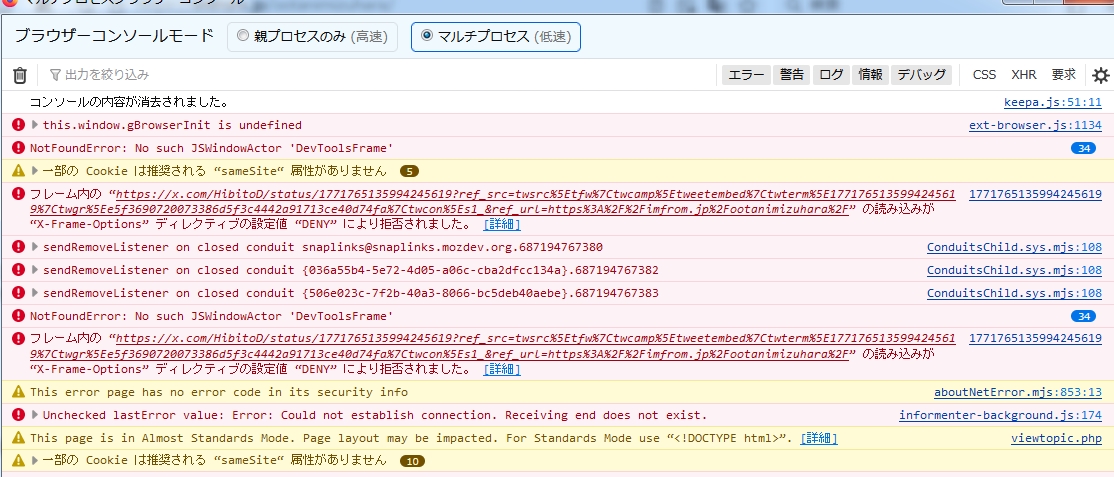Open the keepa.js:51:11 source link
The height and width of the screenshot is (477, 1114).
click(1052, 102)
